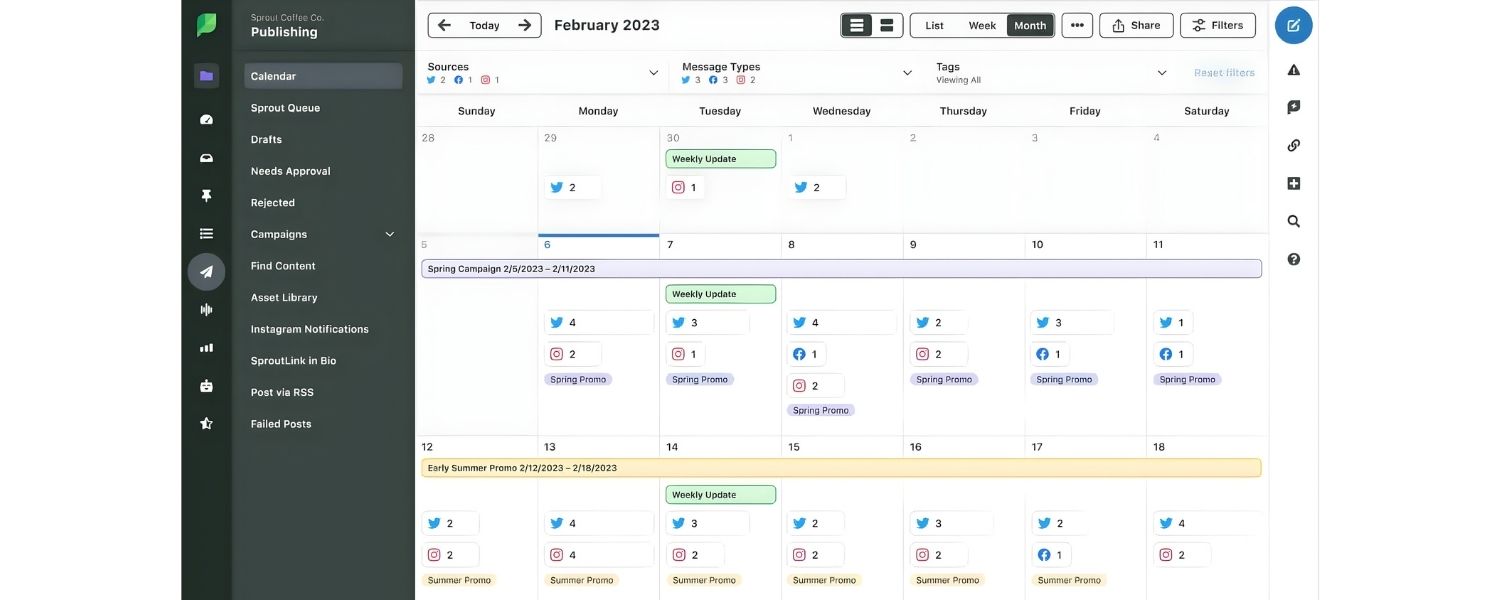1500x600 pixels.
Task: Expand the Message Types dropdown
Action: point(907,73)
